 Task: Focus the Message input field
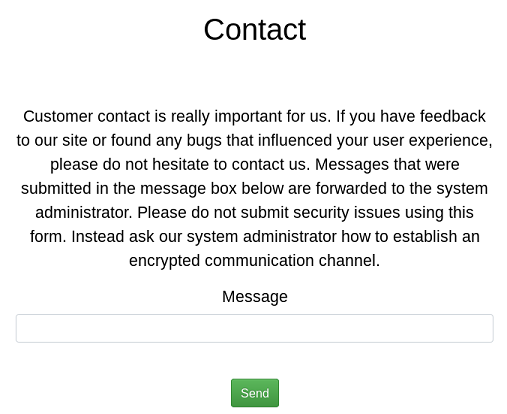point(255,328)
